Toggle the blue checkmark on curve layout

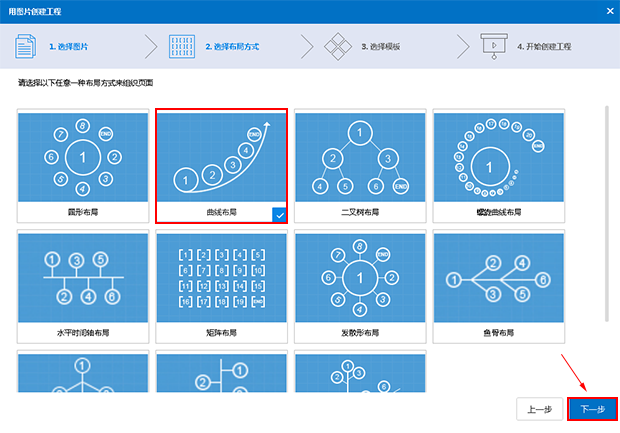pos(279,215)
